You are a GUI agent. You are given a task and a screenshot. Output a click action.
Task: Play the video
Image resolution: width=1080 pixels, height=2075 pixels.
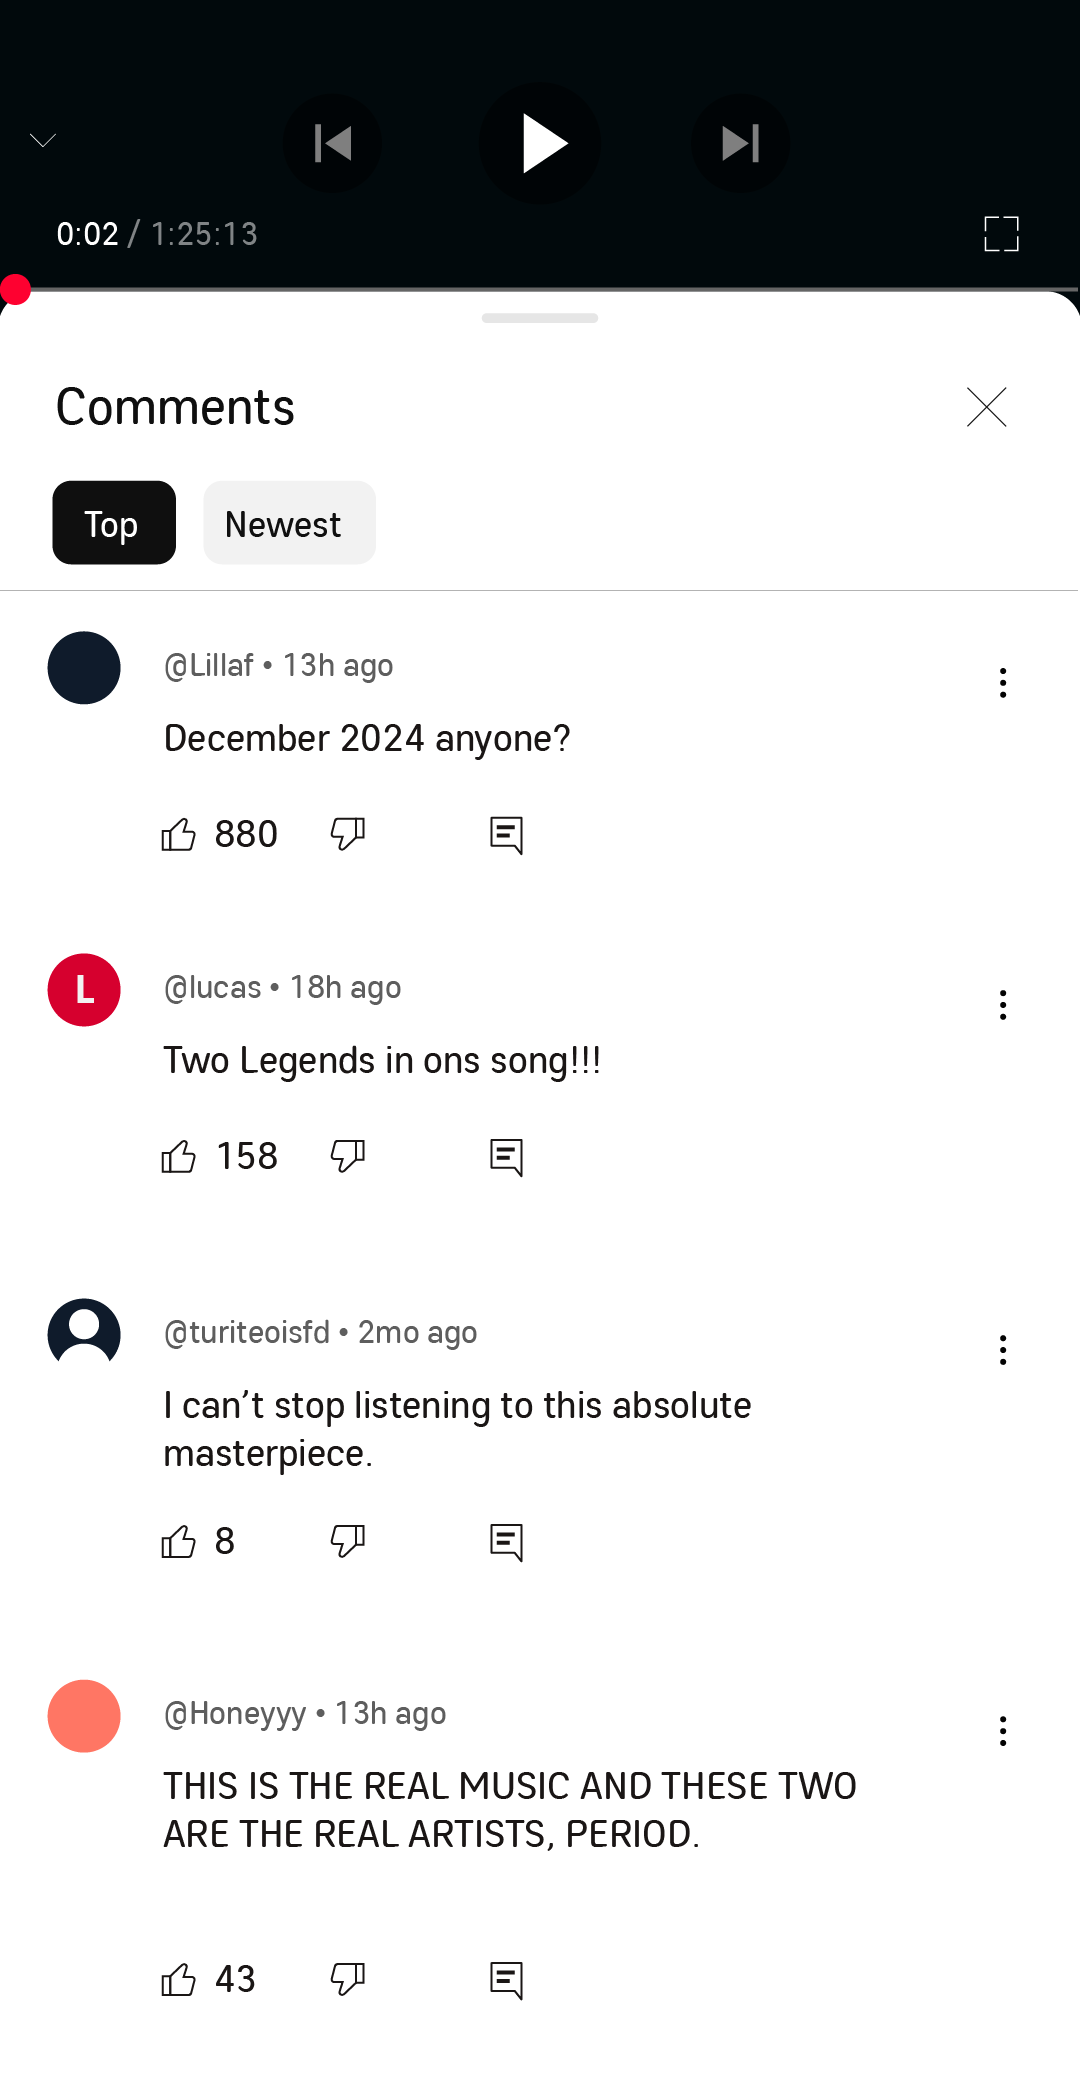point(540,143)
